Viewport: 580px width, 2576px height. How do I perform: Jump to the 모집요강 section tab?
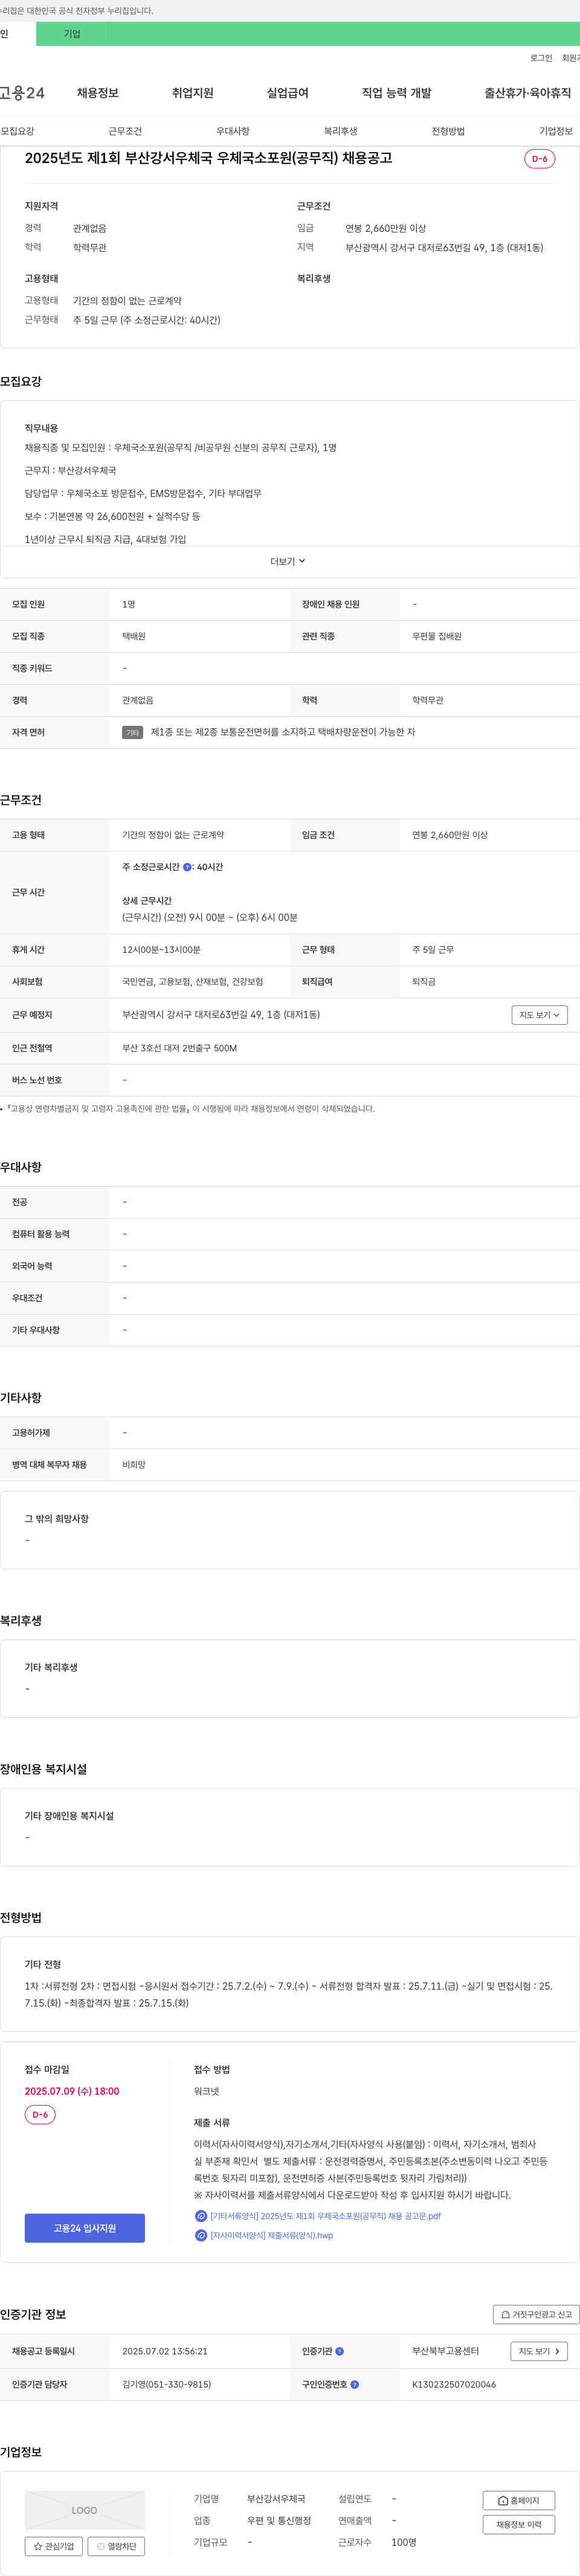pyautogui.click(x=18, y=131)
